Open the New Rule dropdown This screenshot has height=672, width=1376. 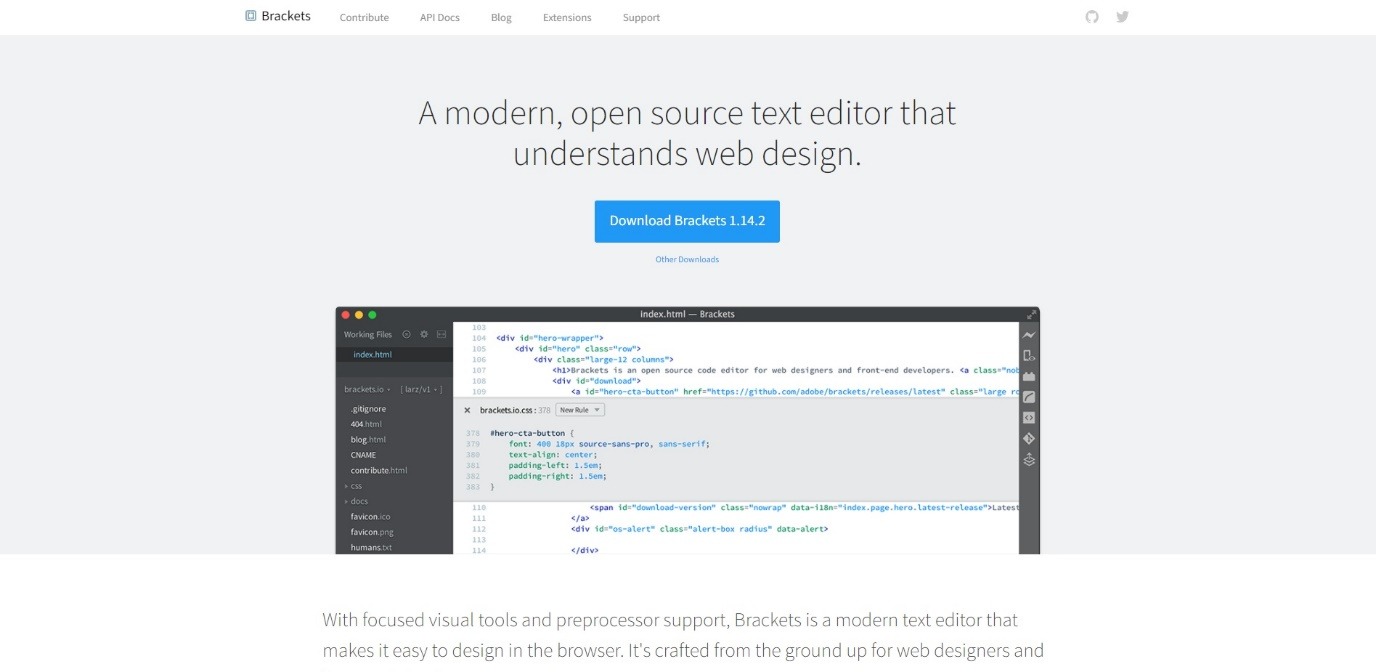[x=580, y=410]
